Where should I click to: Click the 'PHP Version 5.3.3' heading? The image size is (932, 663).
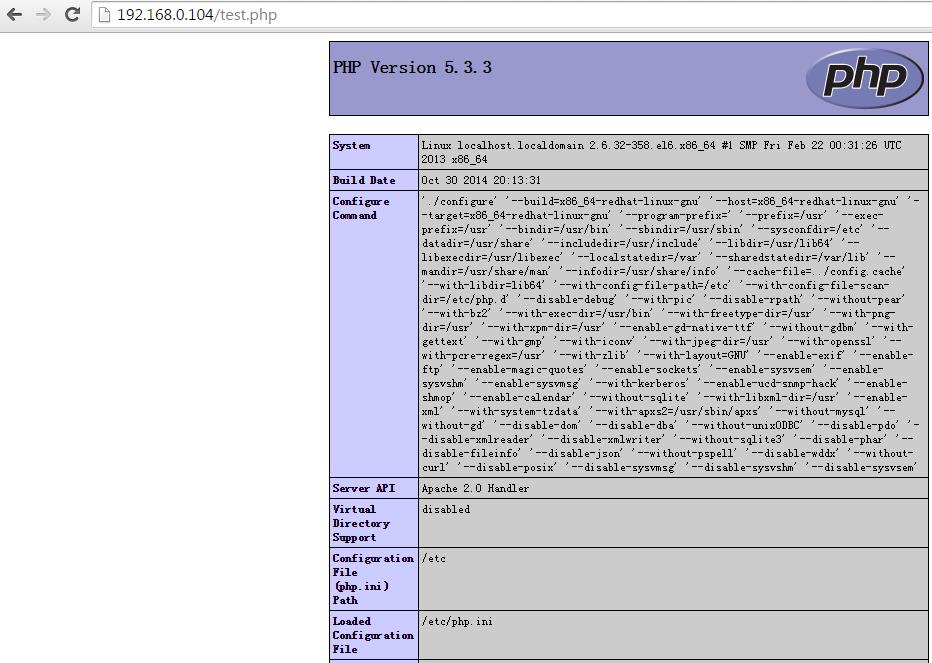coord(413,68)
